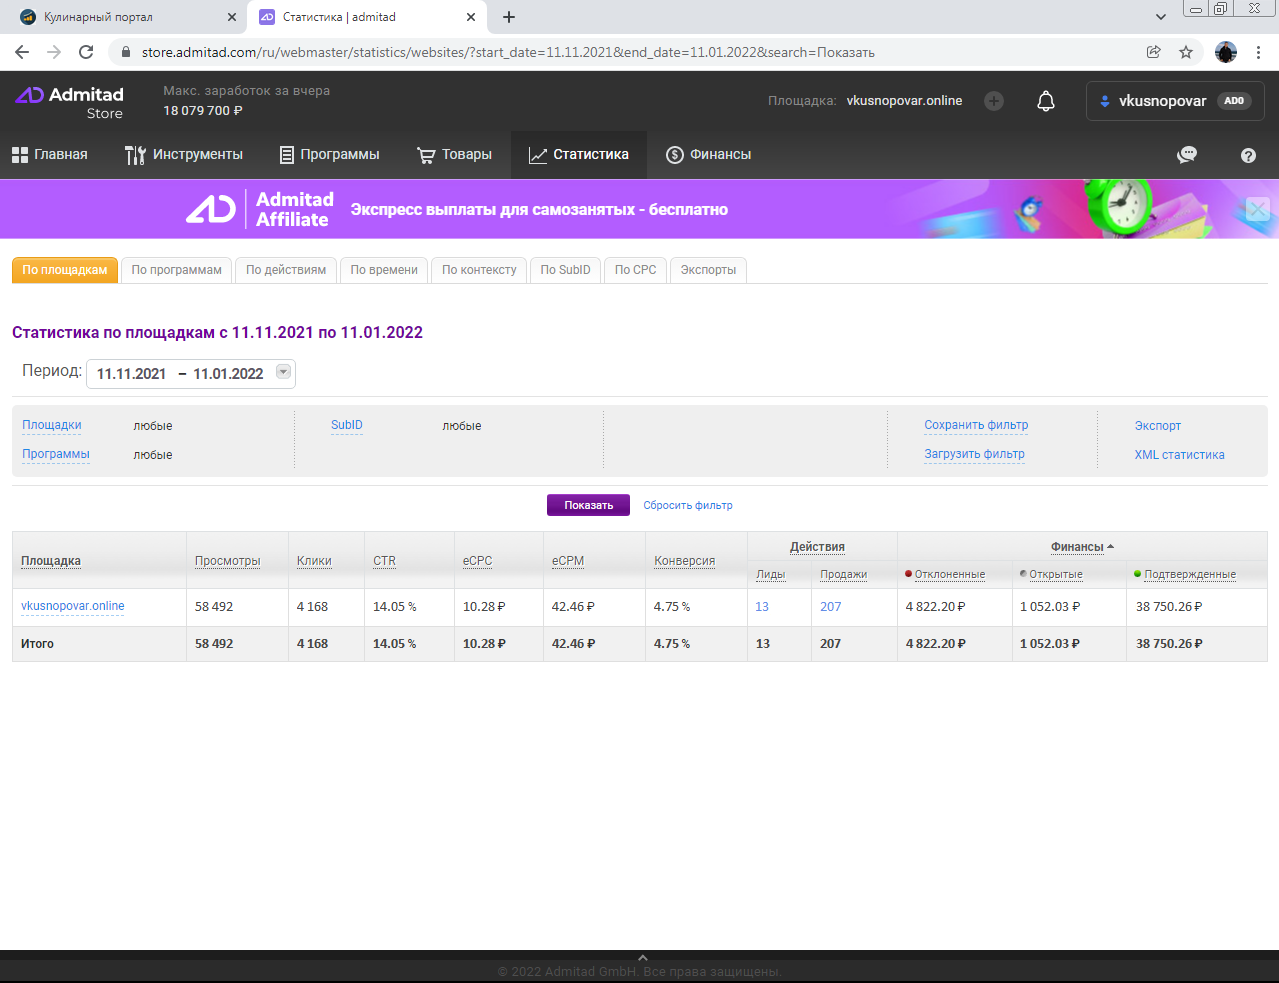Click the date range input field
Image resolution: width=1279 pixels, height=983 pixels.
pyautogui.click(x=191, y=373)
